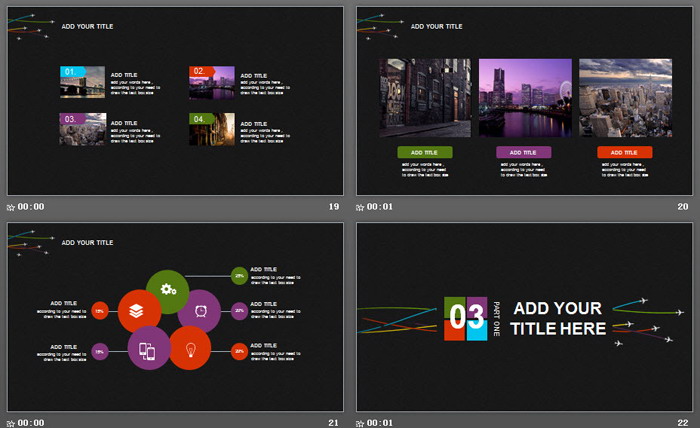The width and height of the screenshot is (700, 428).
Task: Click the transition star icon under slide 21
Action: (x=11, y=422)
